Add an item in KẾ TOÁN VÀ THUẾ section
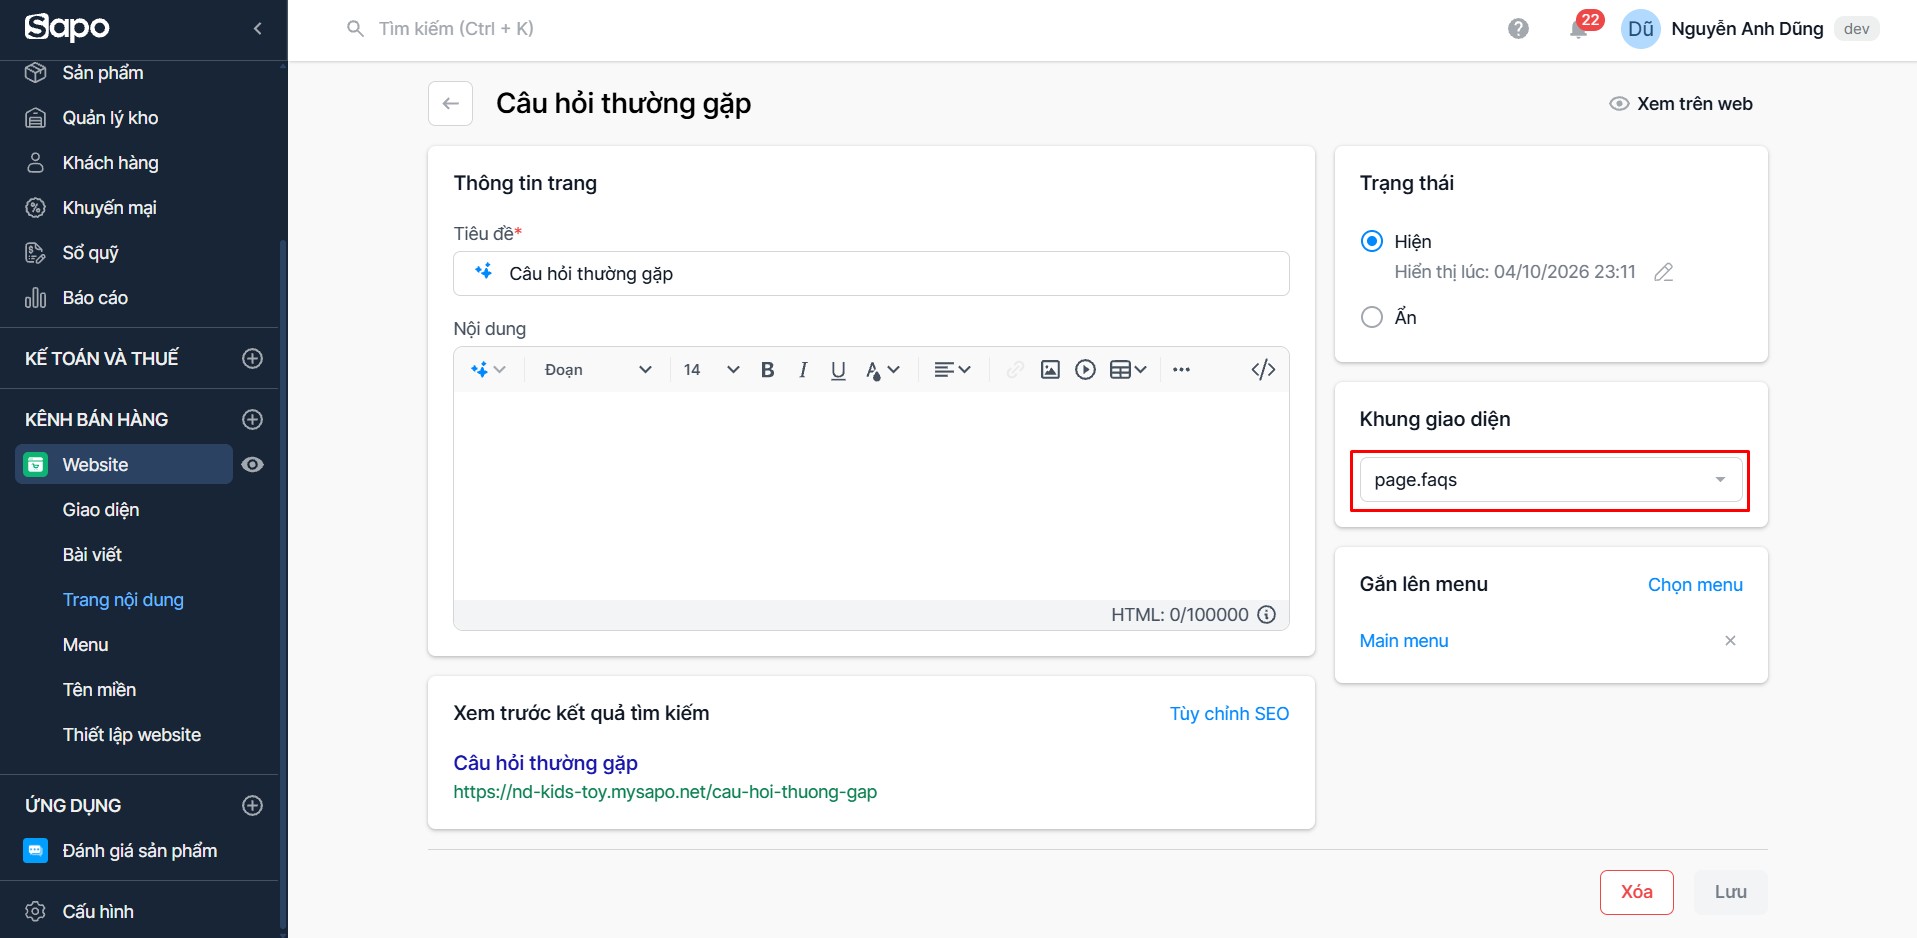The image size is (1917, 938). [x=253, y=358]
